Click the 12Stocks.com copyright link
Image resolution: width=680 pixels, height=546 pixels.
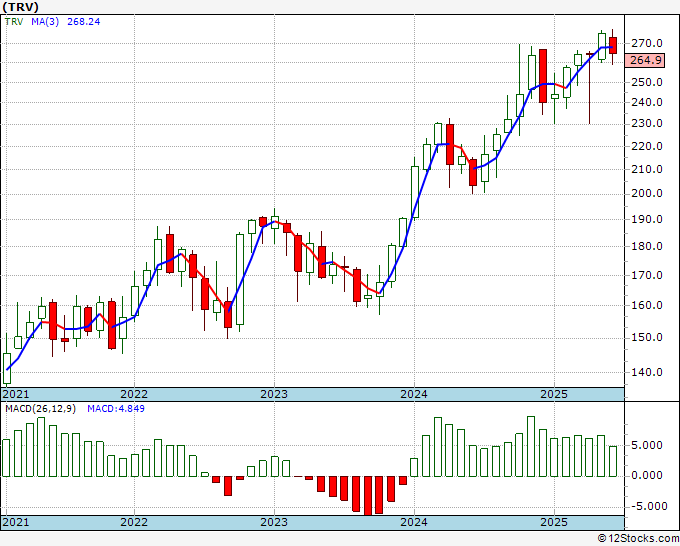[638, 539]
